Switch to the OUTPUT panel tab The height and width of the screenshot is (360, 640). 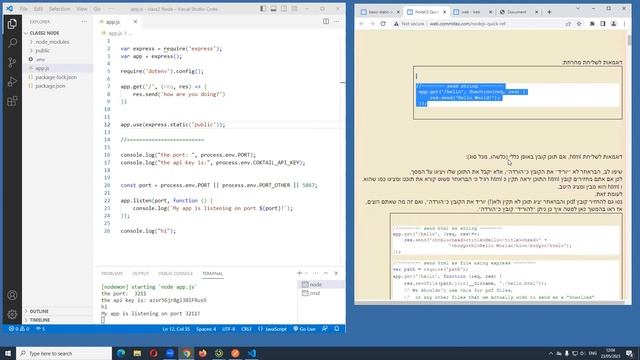click(140, 273)
